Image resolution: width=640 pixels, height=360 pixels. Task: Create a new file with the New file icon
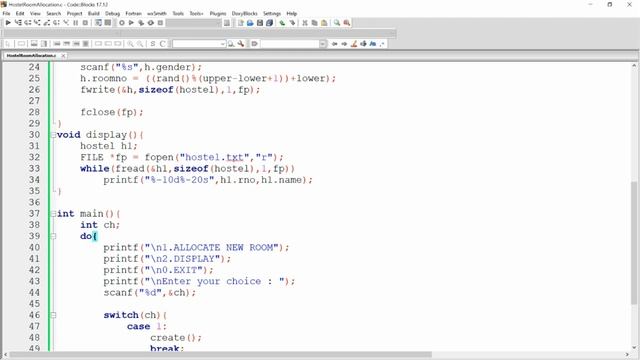pos(240,23)
